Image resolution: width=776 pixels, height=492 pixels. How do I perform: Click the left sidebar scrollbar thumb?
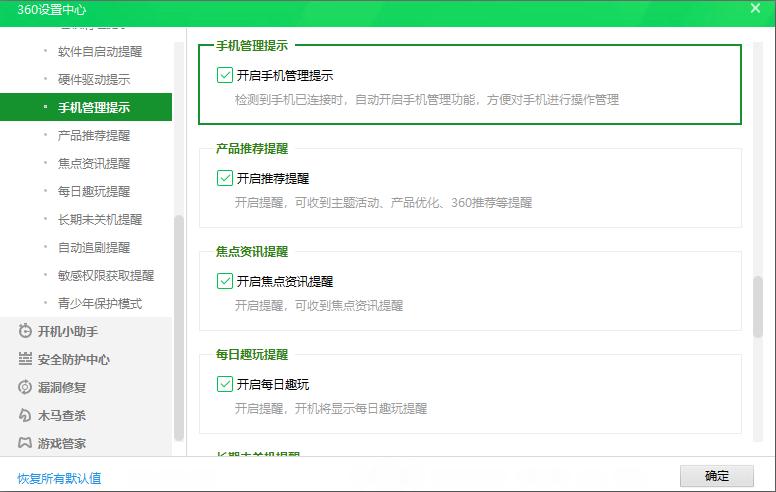179,328
